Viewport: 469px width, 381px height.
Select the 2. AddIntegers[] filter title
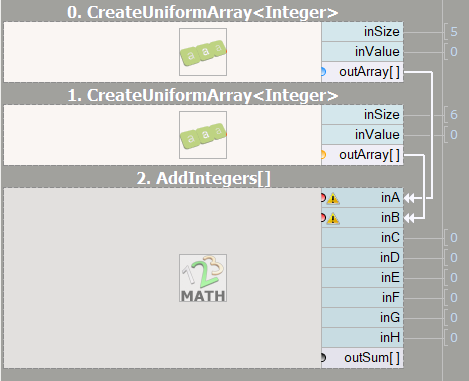pos(203,178)
